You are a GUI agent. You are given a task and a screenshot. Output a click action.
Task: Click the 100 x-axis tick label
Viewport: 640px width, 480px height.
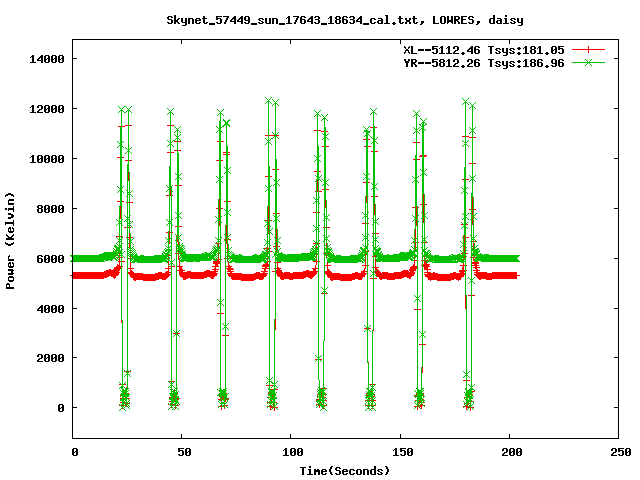[293, 452]
